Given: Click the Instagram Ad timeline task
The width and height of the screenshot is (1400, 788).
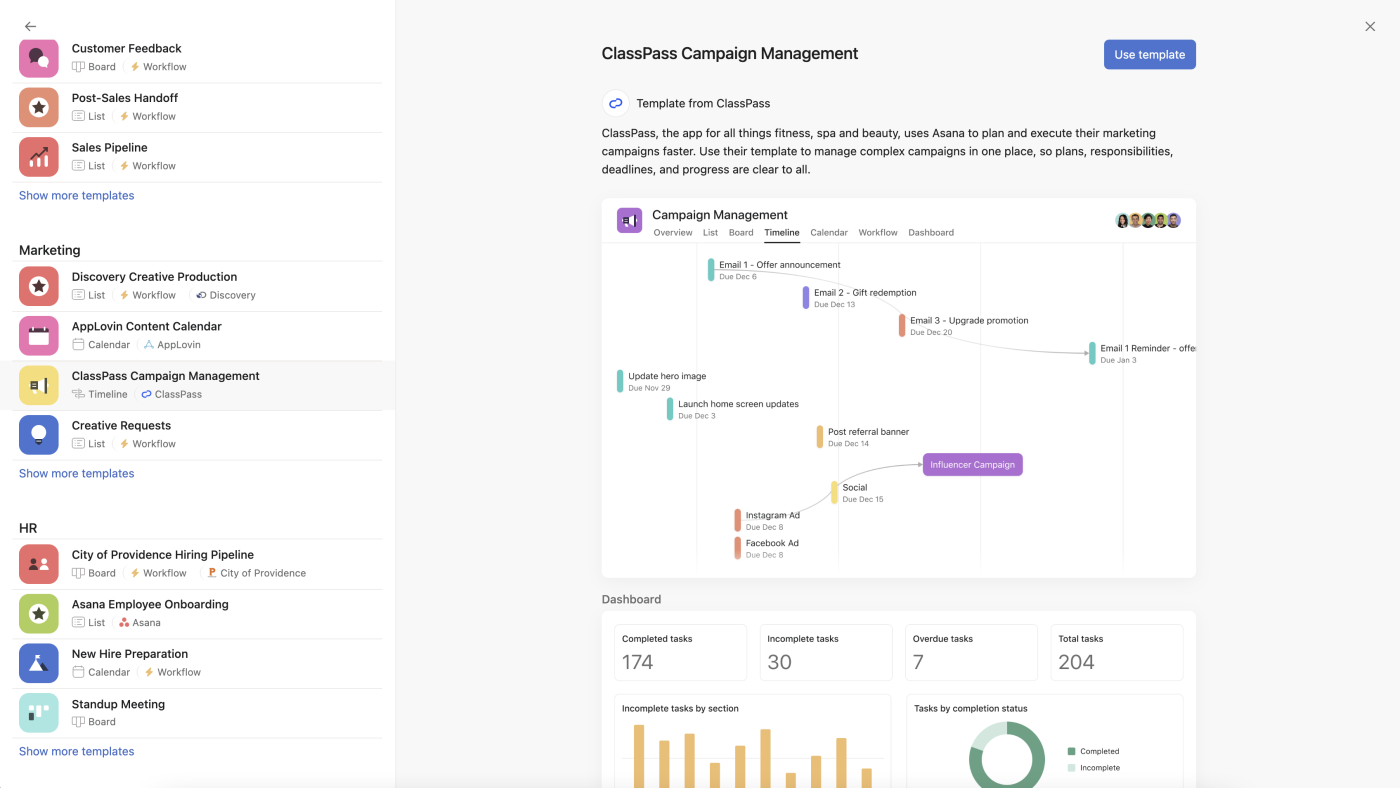Looking at the screenshot, I should [x=768, y=521].
